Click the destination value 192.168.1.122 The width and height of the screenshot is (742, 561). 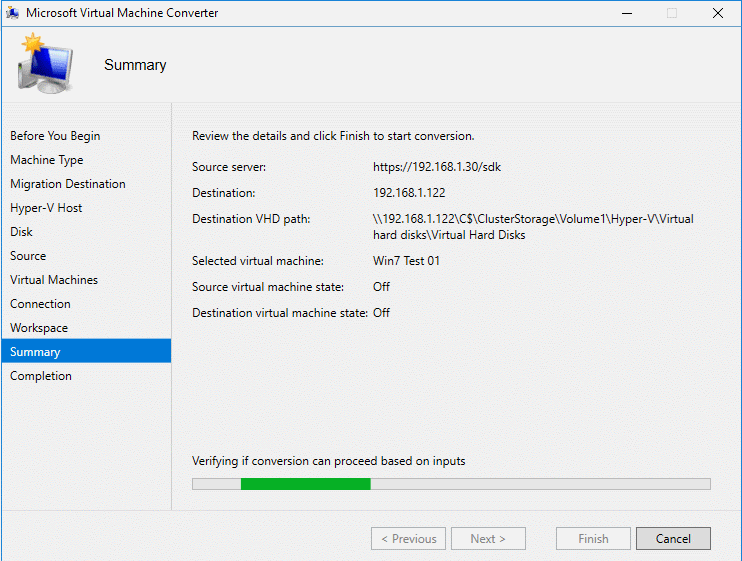[409, 193]
